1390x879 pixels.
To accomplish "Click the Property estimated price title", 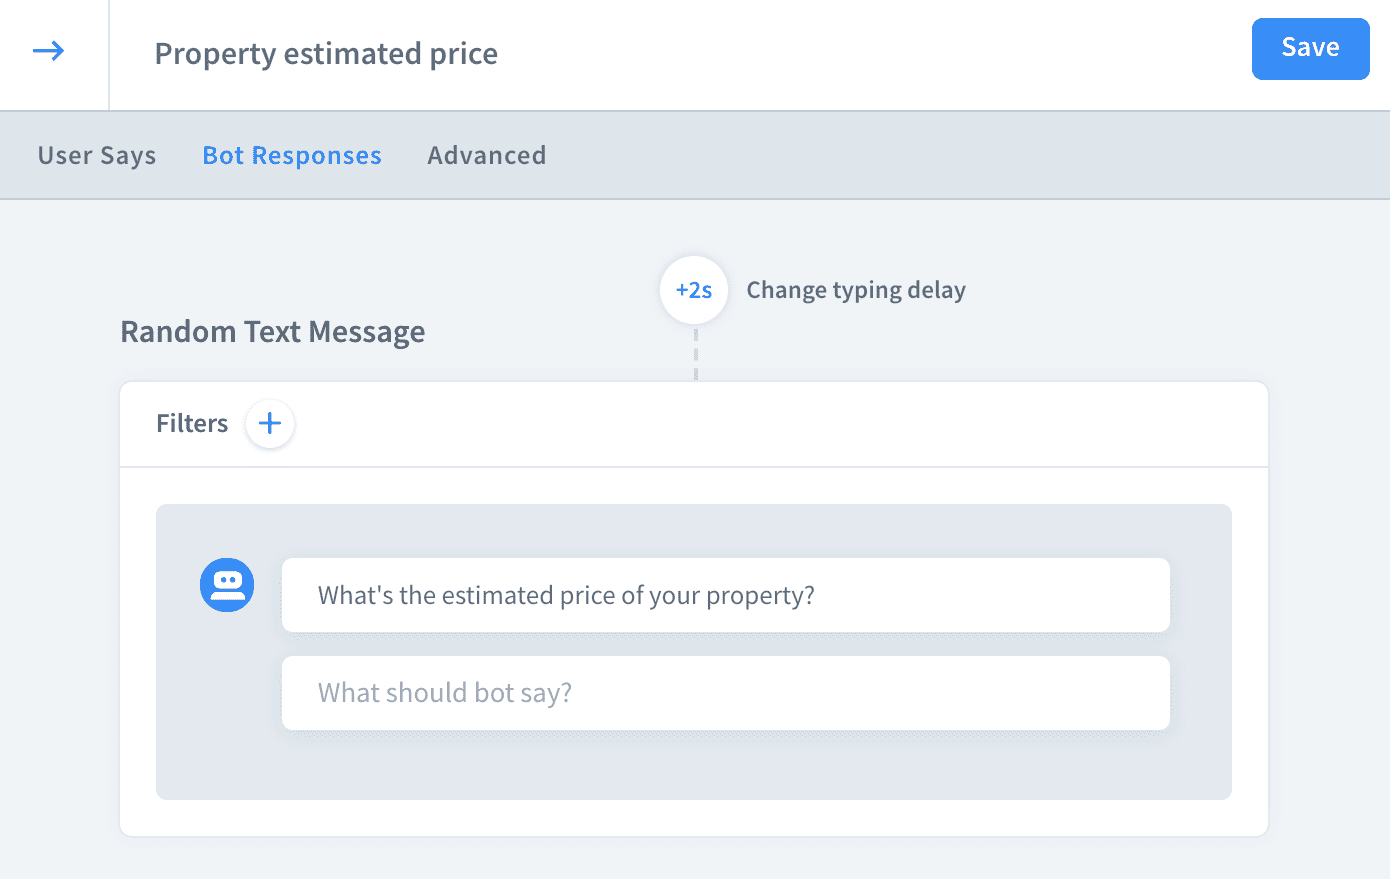I will point(326,54).
